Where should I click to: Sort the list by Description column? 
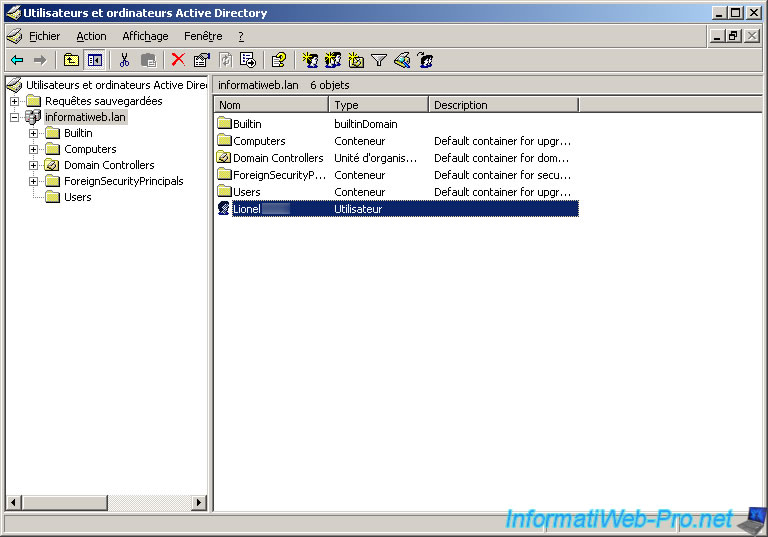[x=504, y=105]
